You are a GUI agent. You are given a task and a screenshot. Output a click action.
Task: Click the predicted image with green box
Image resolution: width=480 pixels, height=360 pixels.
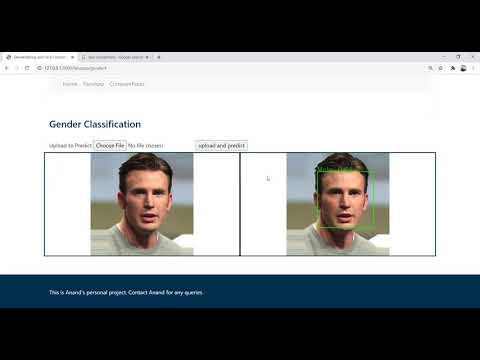(x=338, y=204)
